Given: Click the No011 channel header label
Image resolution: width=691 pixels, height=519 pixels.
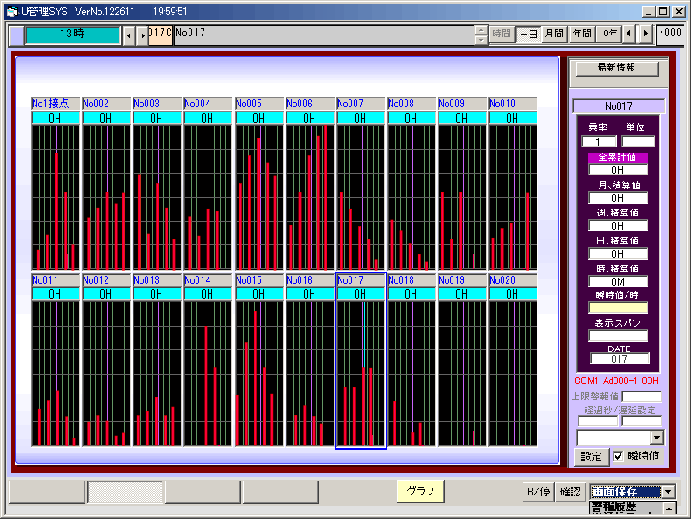Looking at the screenshot, I should coord(56,280).
